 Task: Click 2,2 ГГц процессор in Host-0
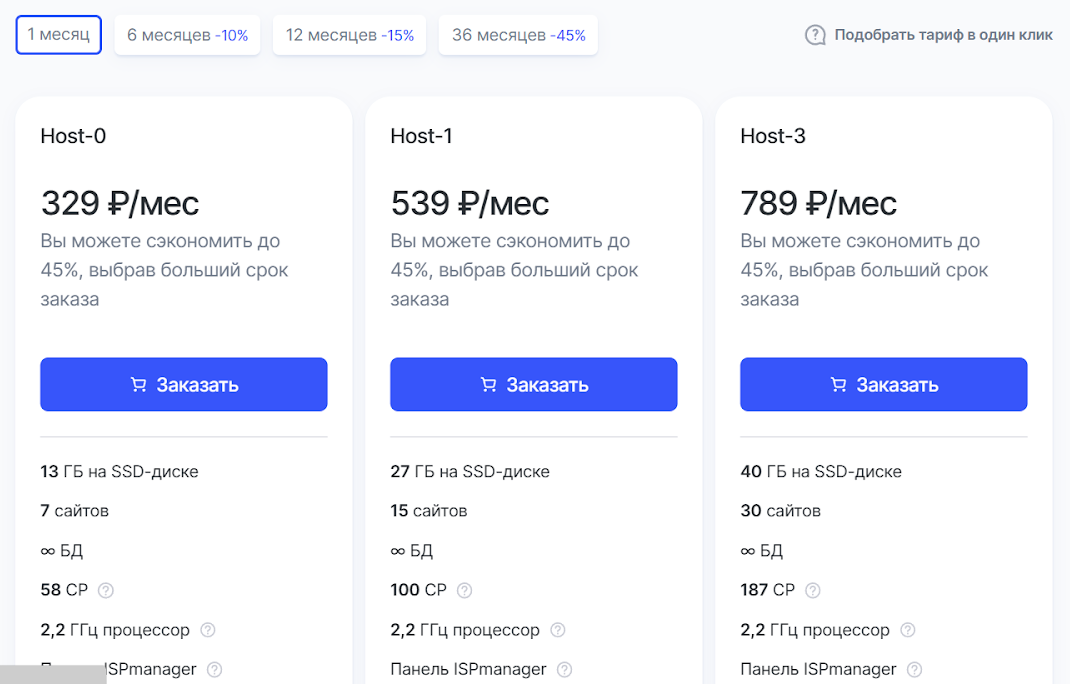coord(115,630)
